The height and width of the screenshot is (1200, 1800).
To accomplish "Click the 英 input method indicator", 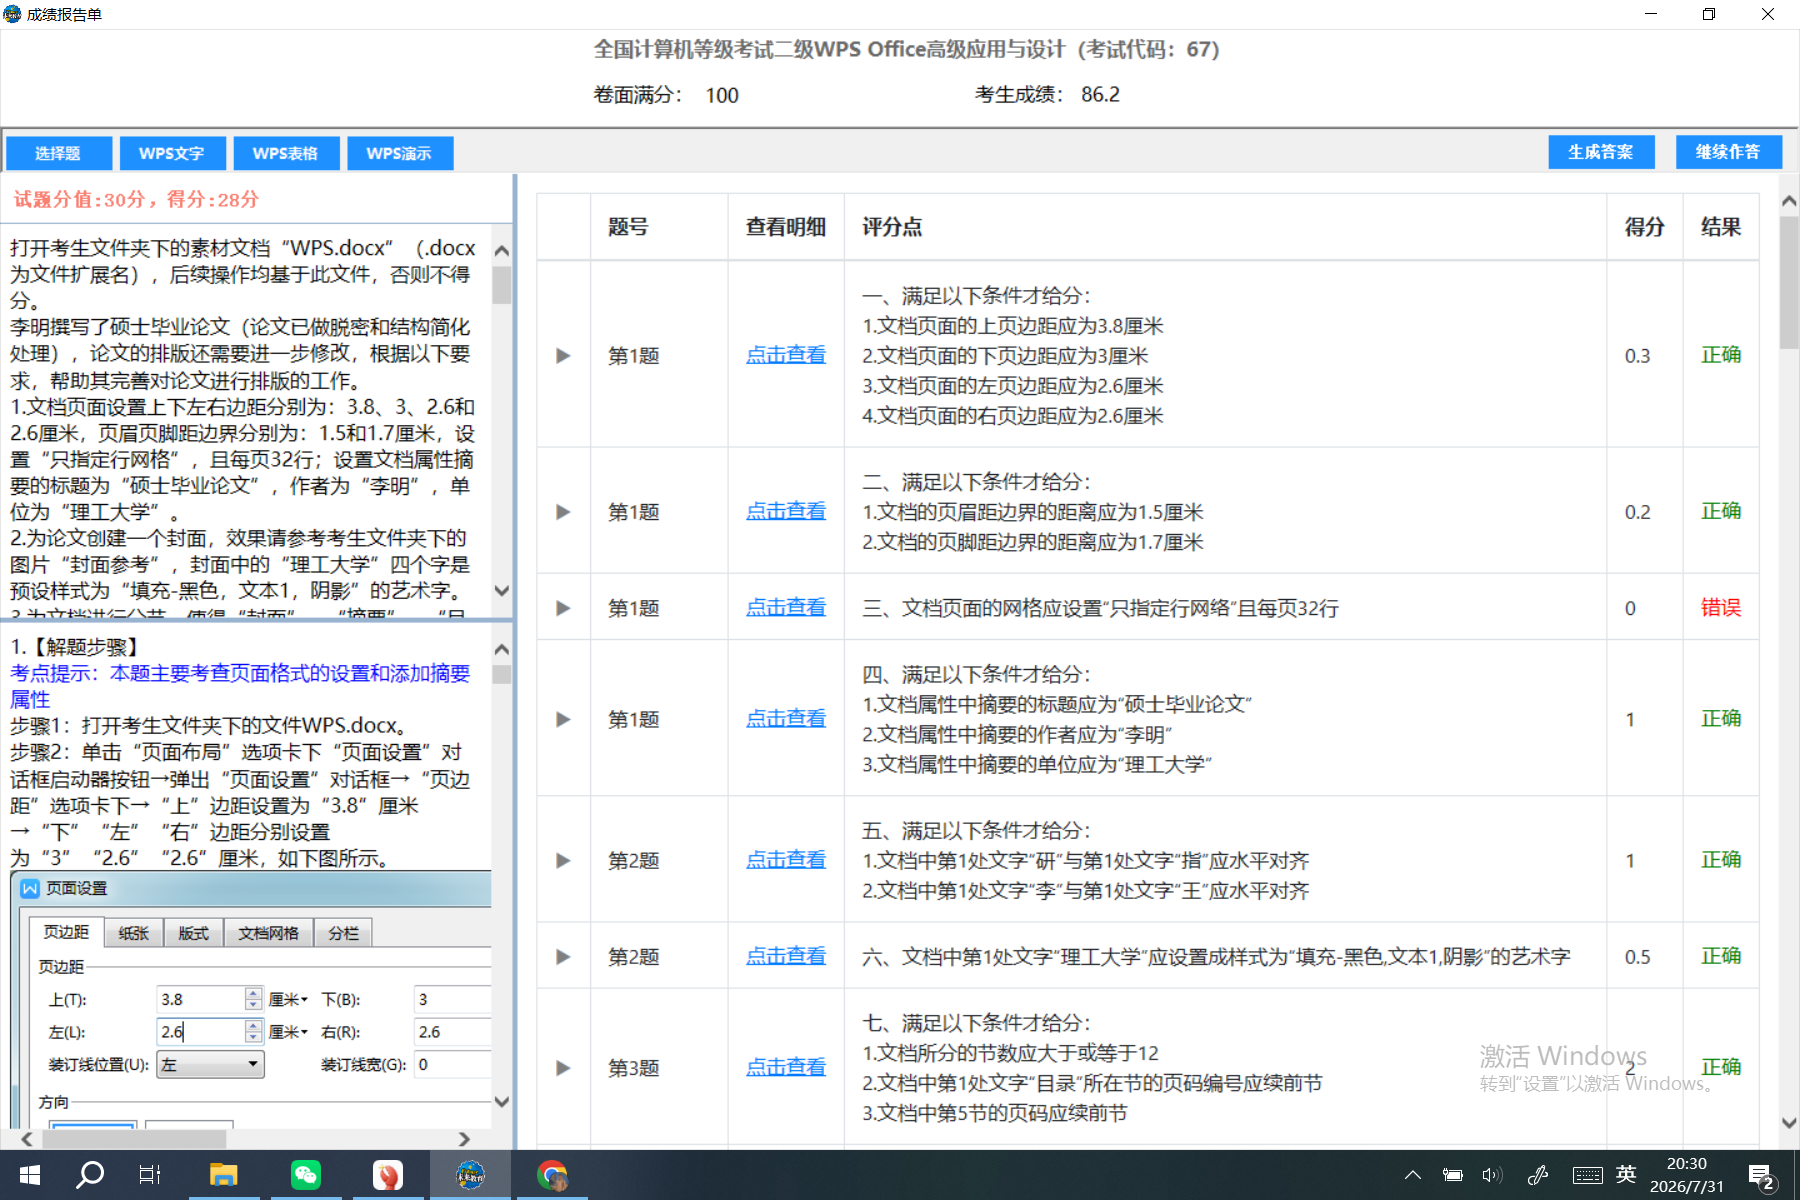I will [x=1626, y=1174].
